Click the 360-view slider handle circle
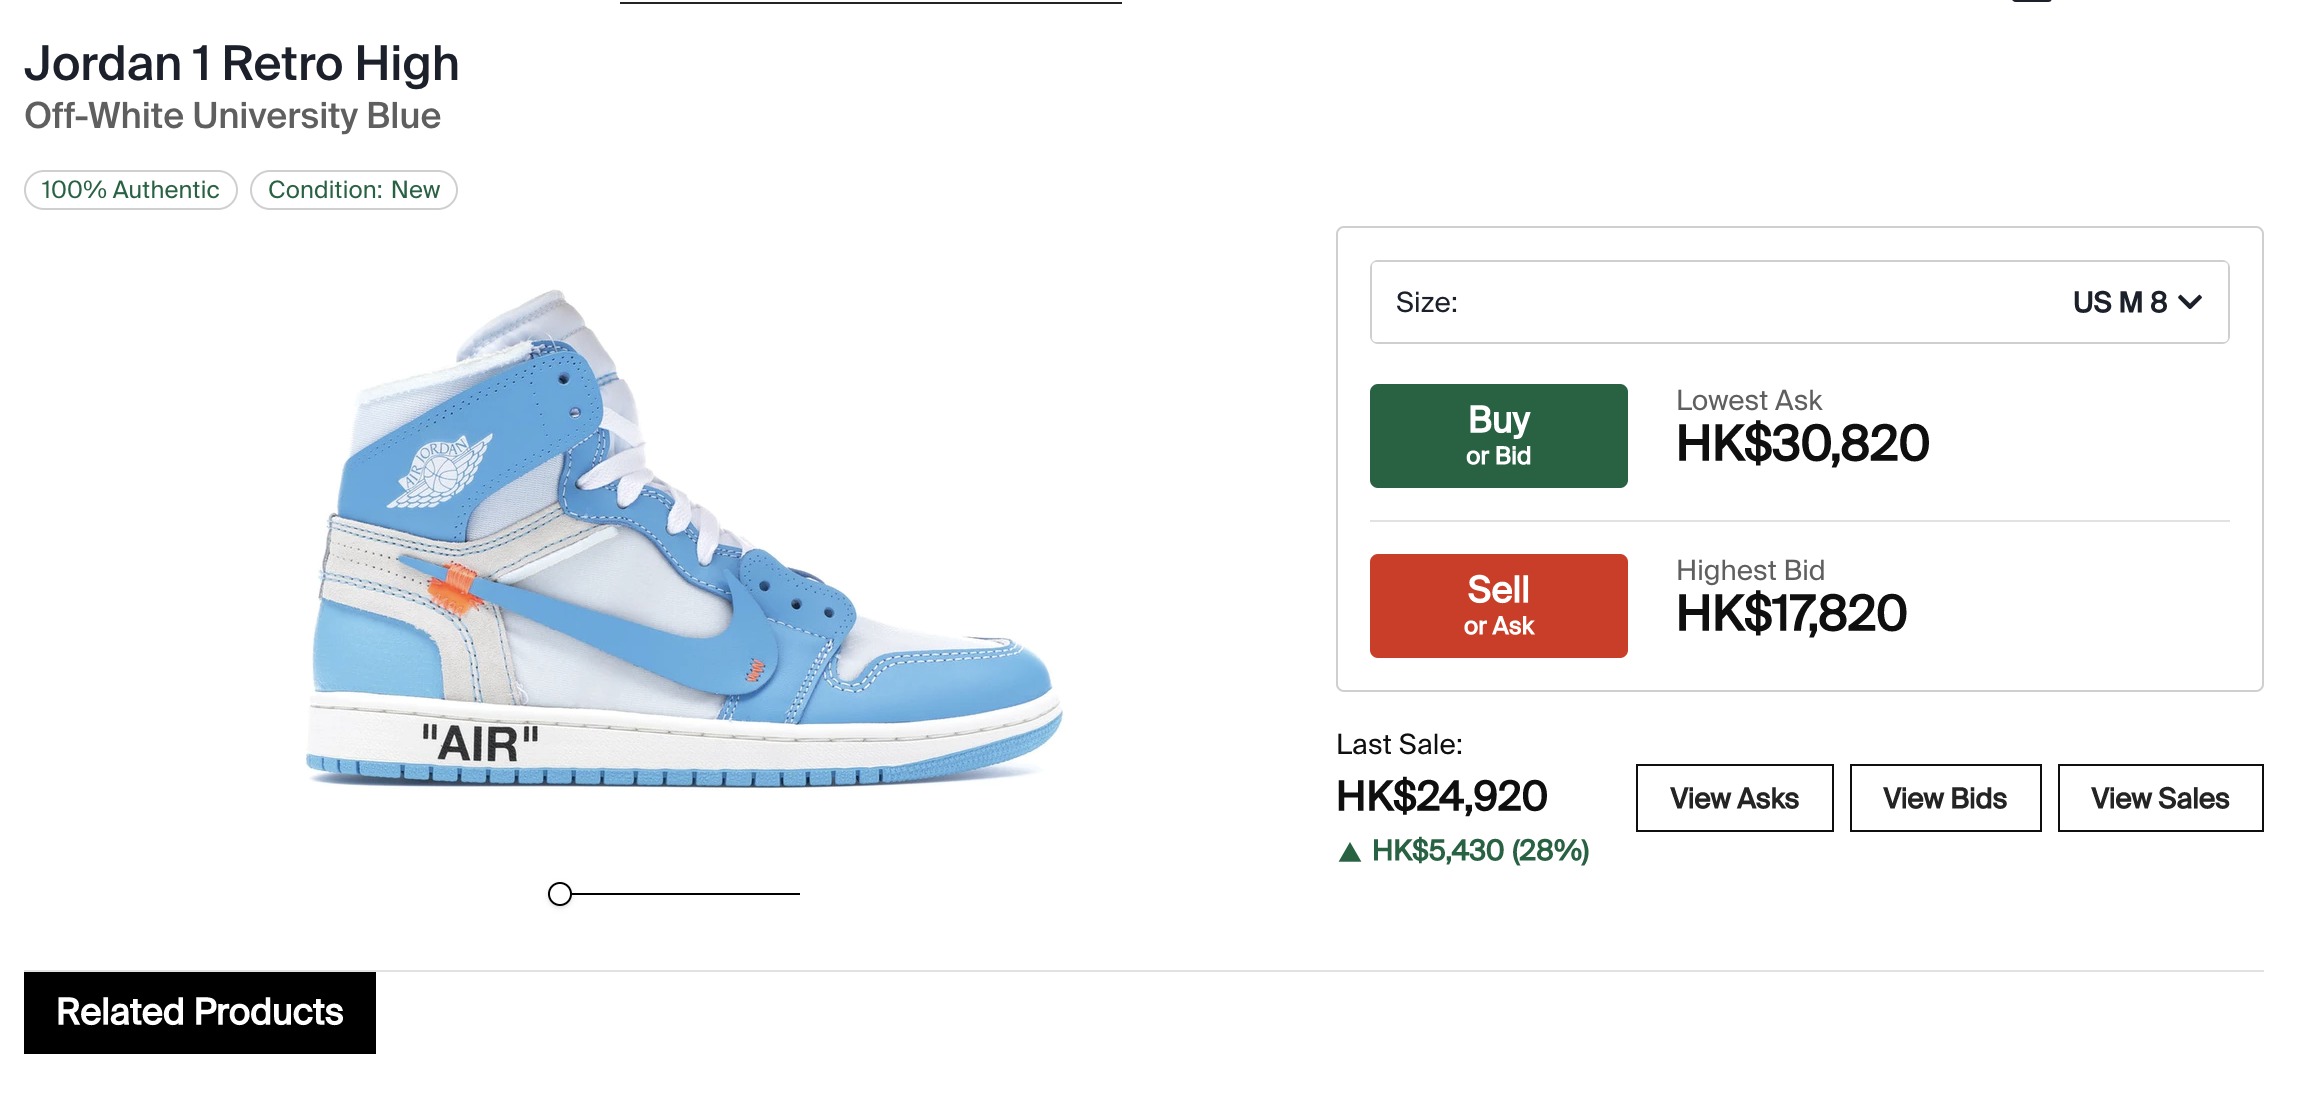This screenshot has height=1100, width=2300. click(x=560, y=894)
